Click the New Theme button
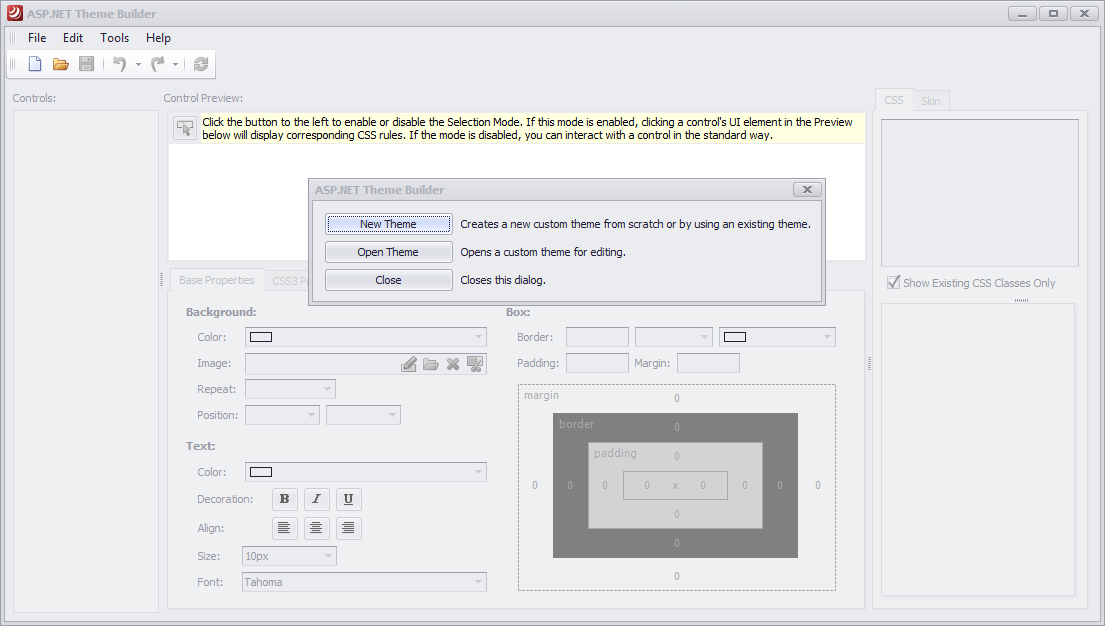Image resolution: width=1105 pixels, height=626 pixels. click(x=388, y=224)
